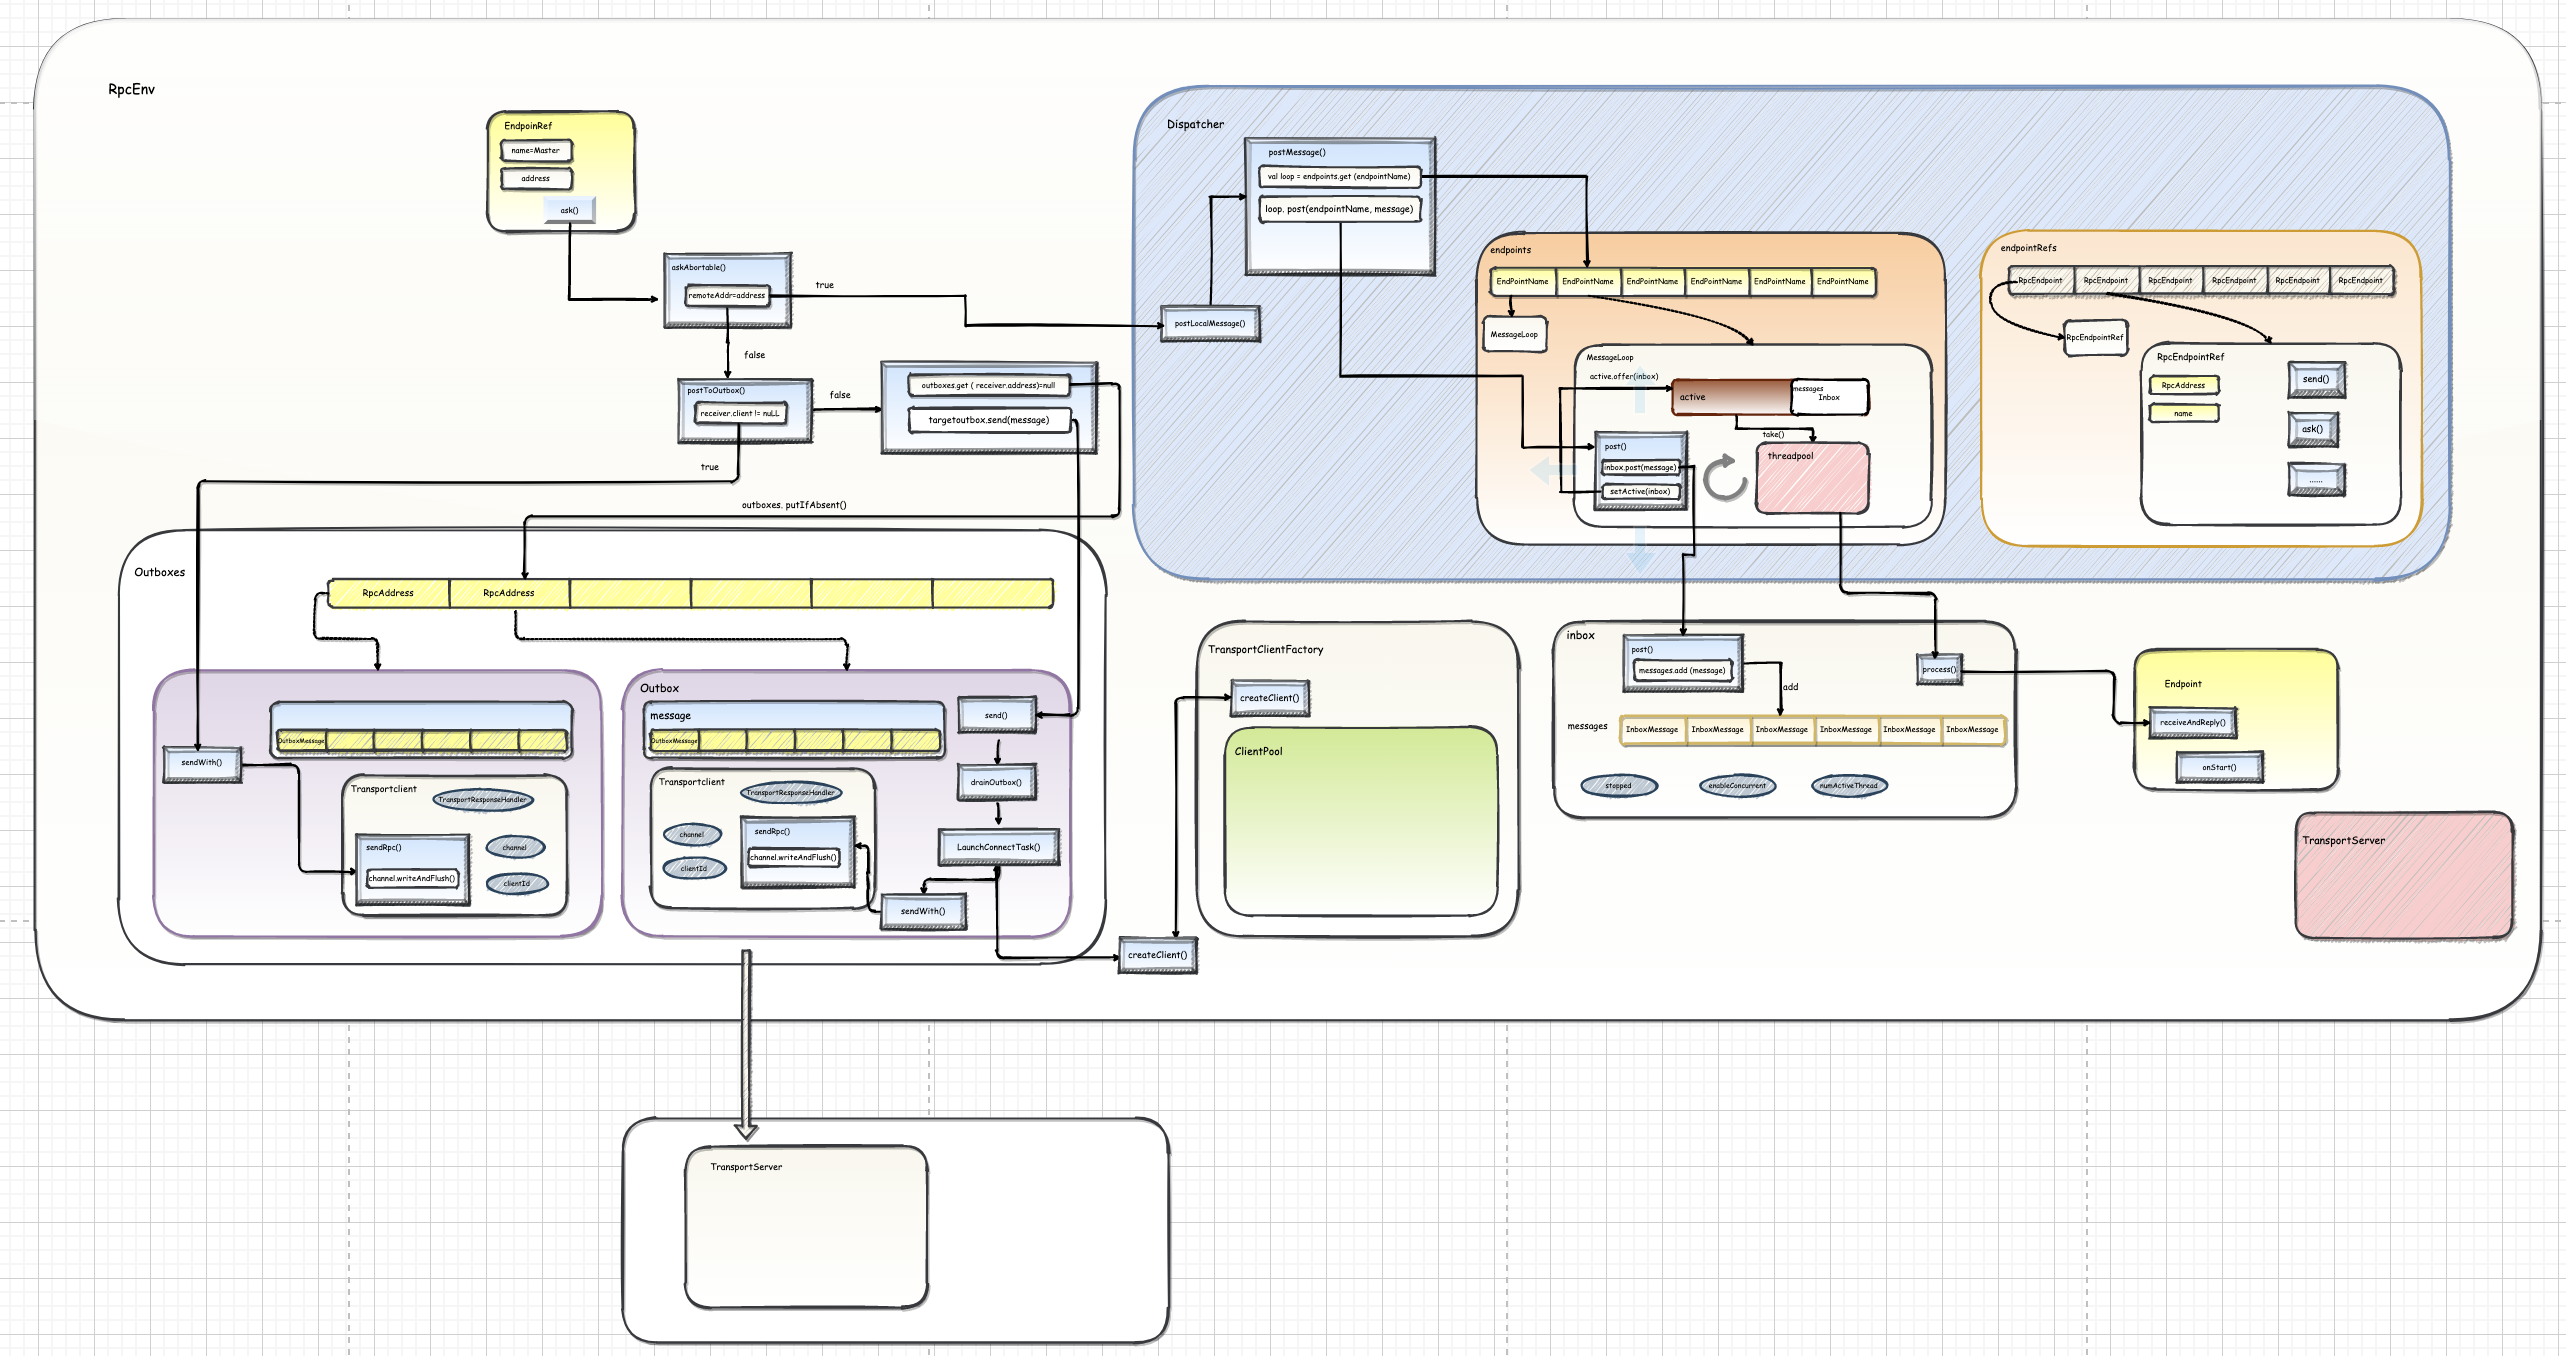Click the take() arrow label
Viewport: 2566px width, 1356px height.
coord(1773,435)
